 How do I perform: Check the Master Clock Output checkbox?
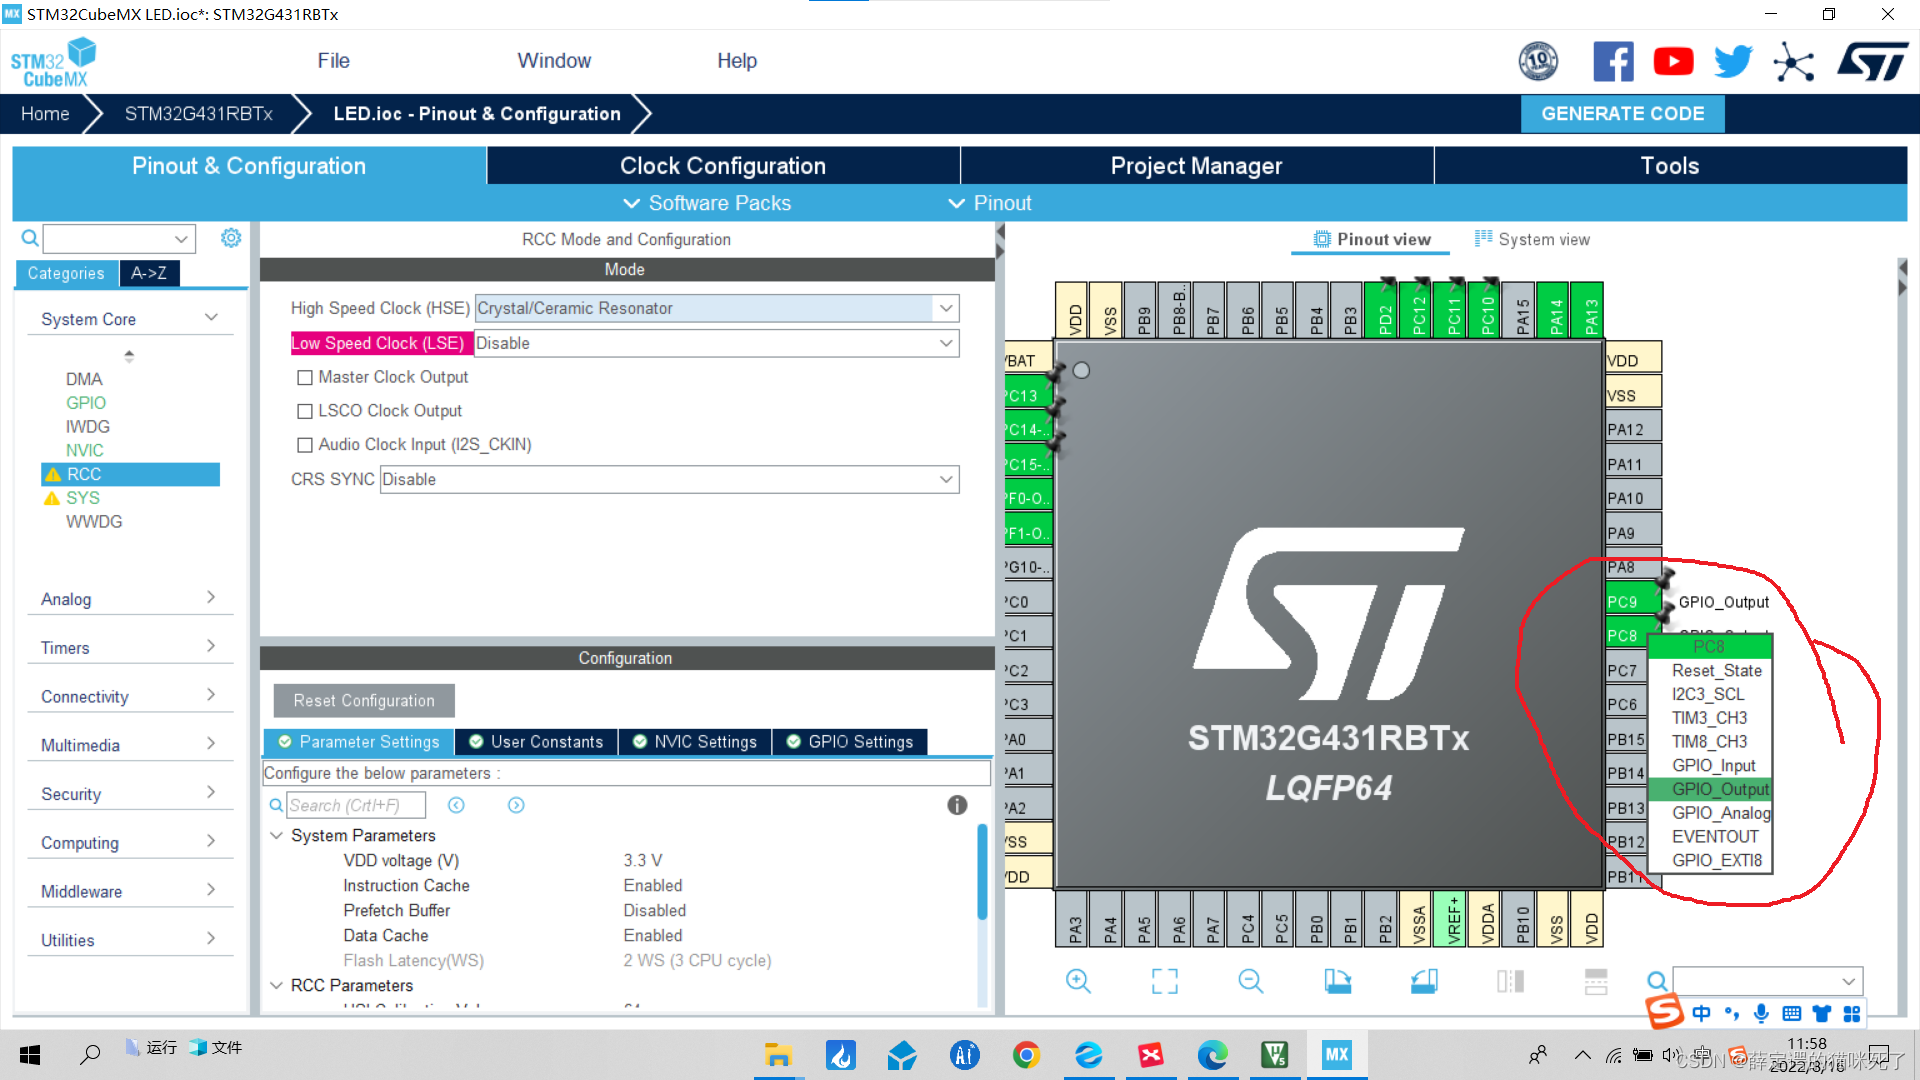click(x=305, y=377)
